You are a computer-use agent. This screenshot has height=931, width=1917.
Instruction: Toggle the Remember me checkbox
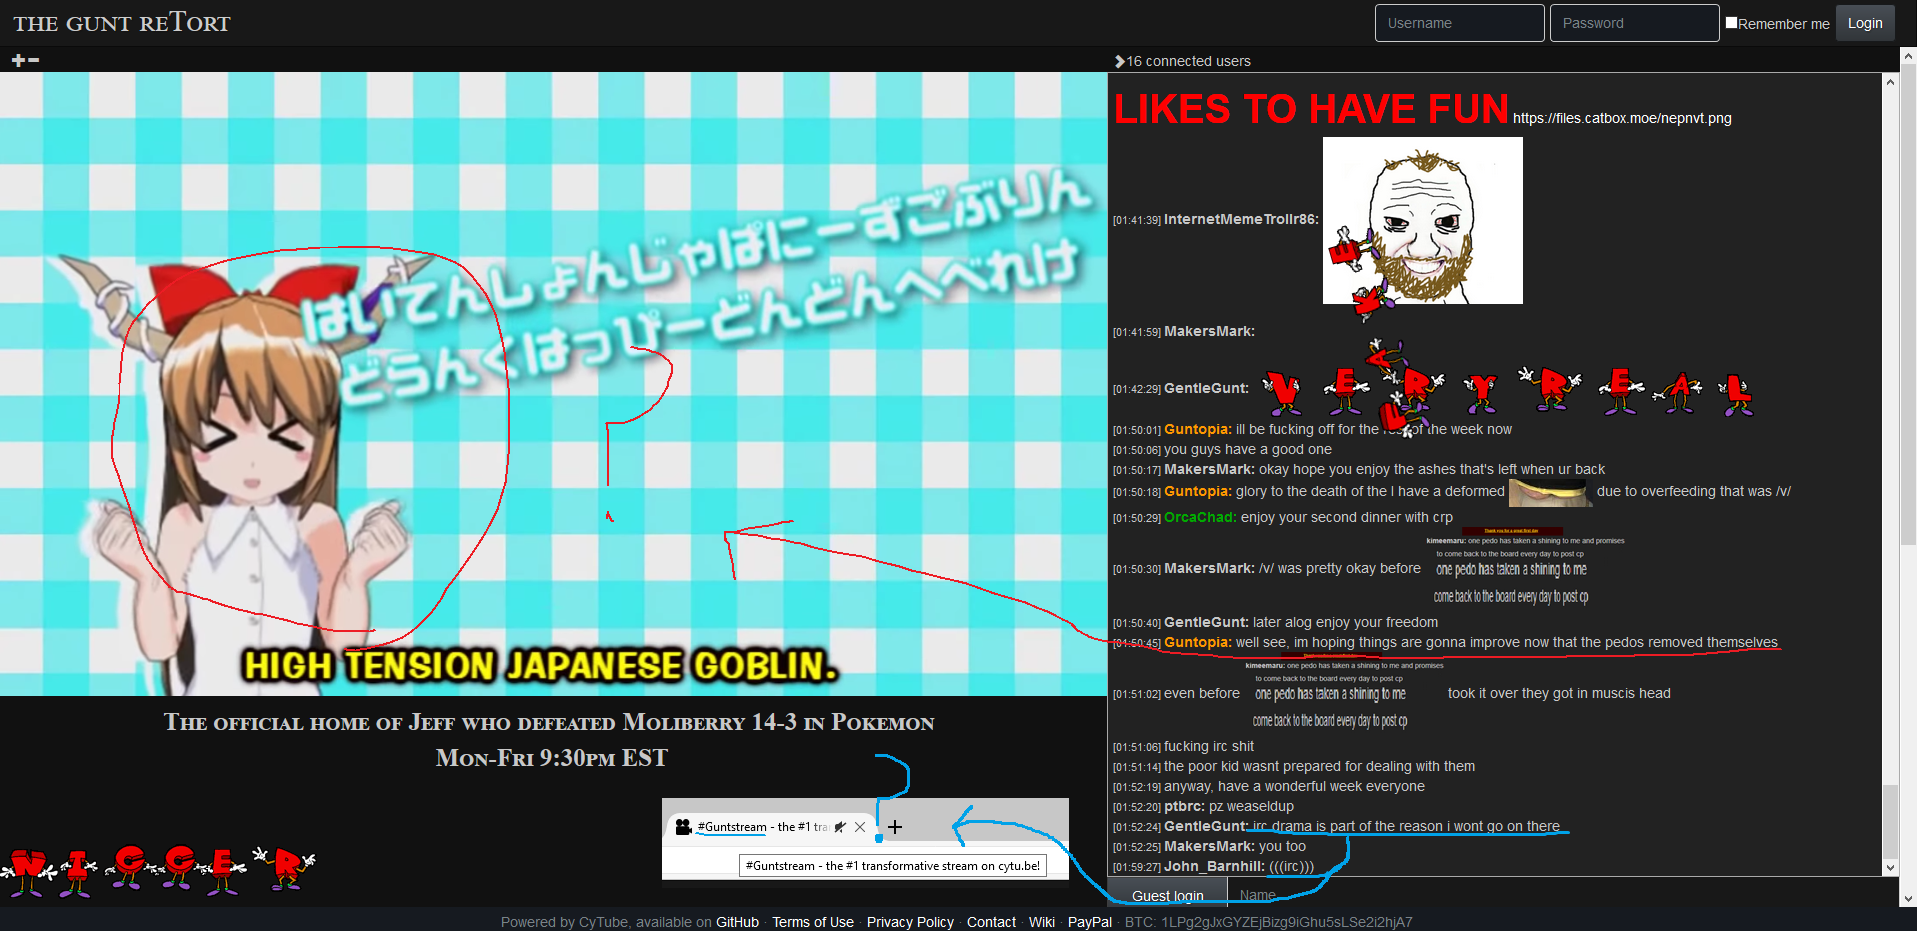1731,22
